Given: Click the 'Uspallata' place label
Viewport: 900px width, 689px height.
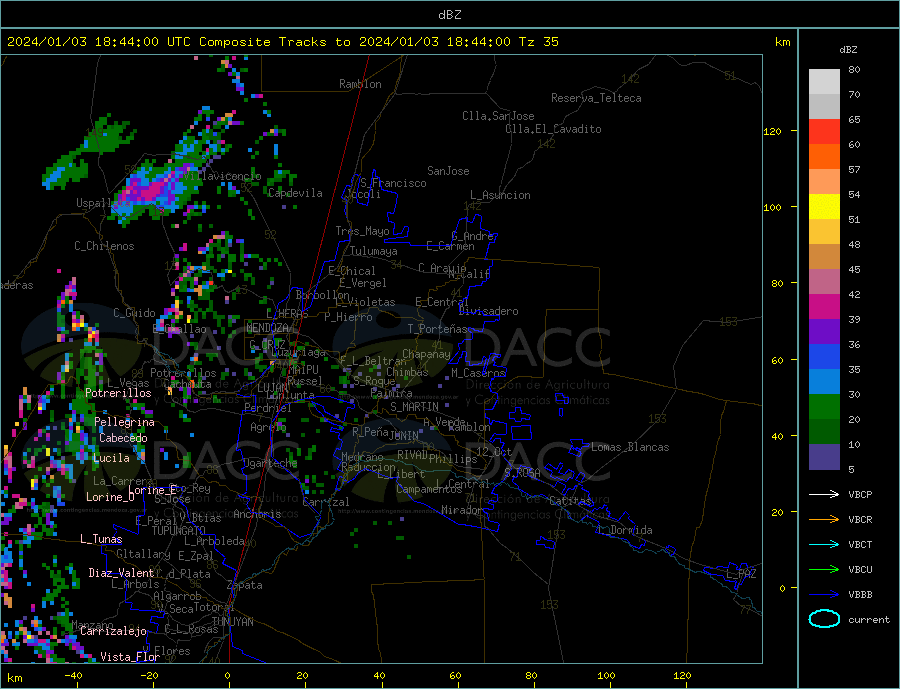Looking at the screenshot, I should click(103, 203).
